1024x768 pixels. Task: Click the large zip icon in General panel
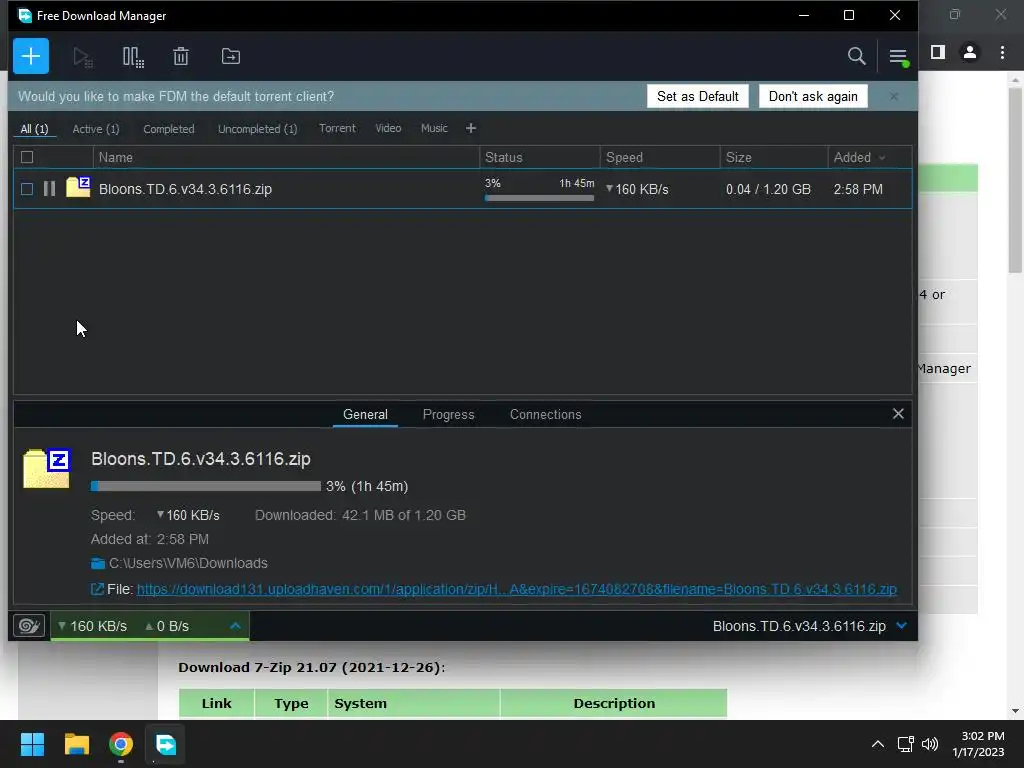[x=47, y=468]
